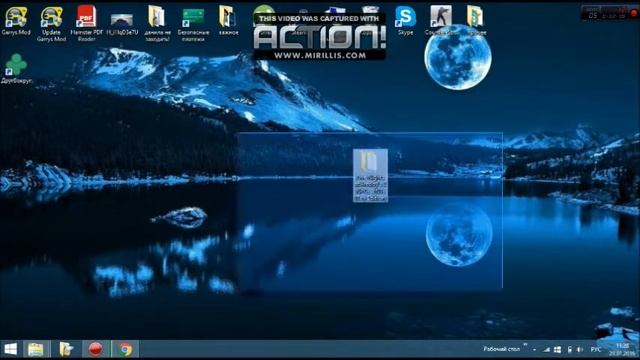Select the green Безопасные платежи shortcut
640x360 pixels.
pyautogui.click(x=193, y=25)
